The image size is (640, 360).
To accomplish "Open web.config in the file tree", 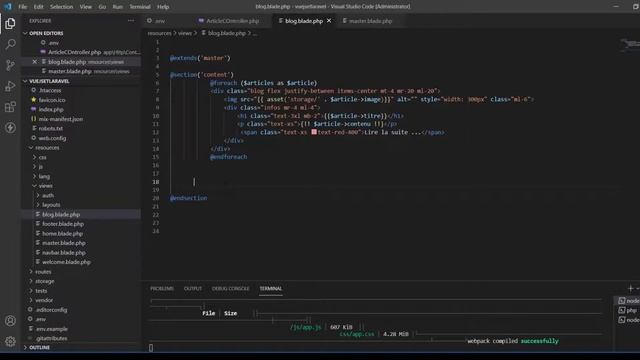I will 52,138.
